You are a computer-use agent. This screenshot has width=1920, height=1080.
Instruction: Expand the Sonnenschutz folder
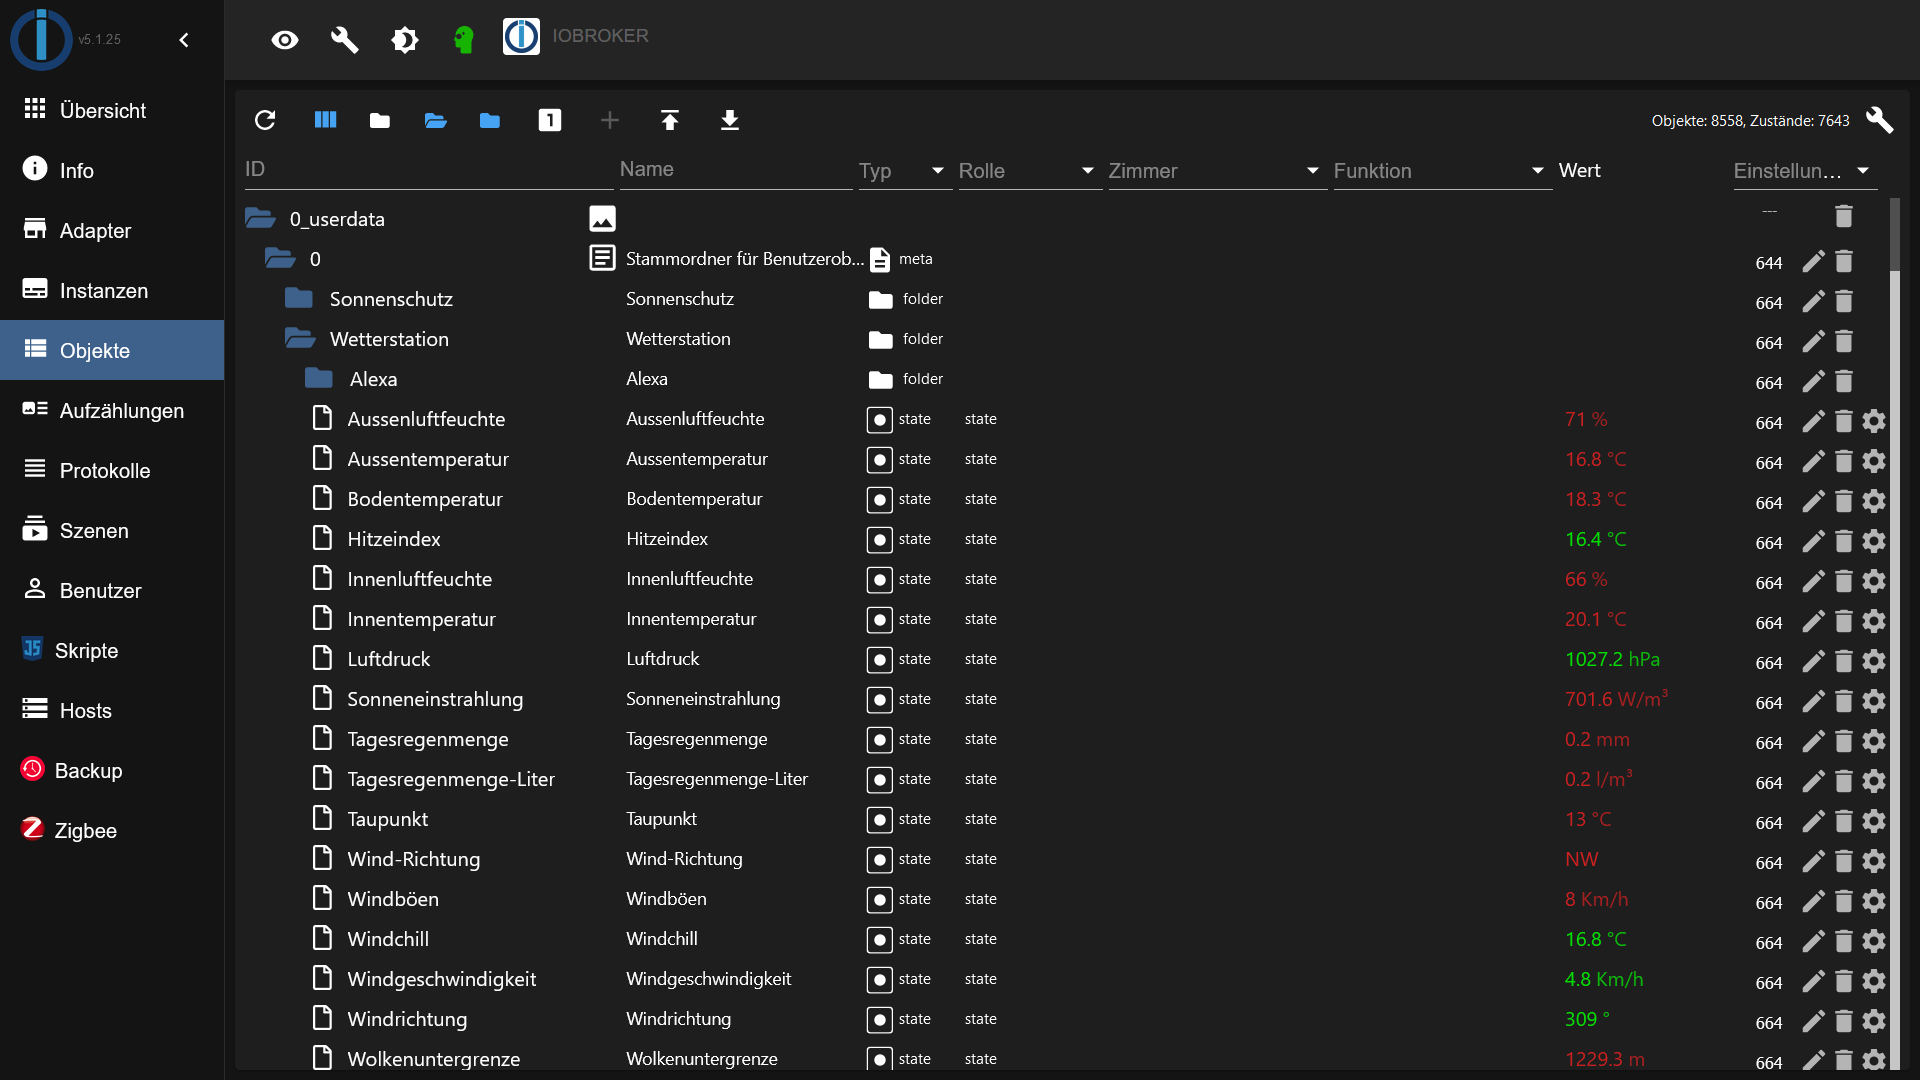coord(299,298)
